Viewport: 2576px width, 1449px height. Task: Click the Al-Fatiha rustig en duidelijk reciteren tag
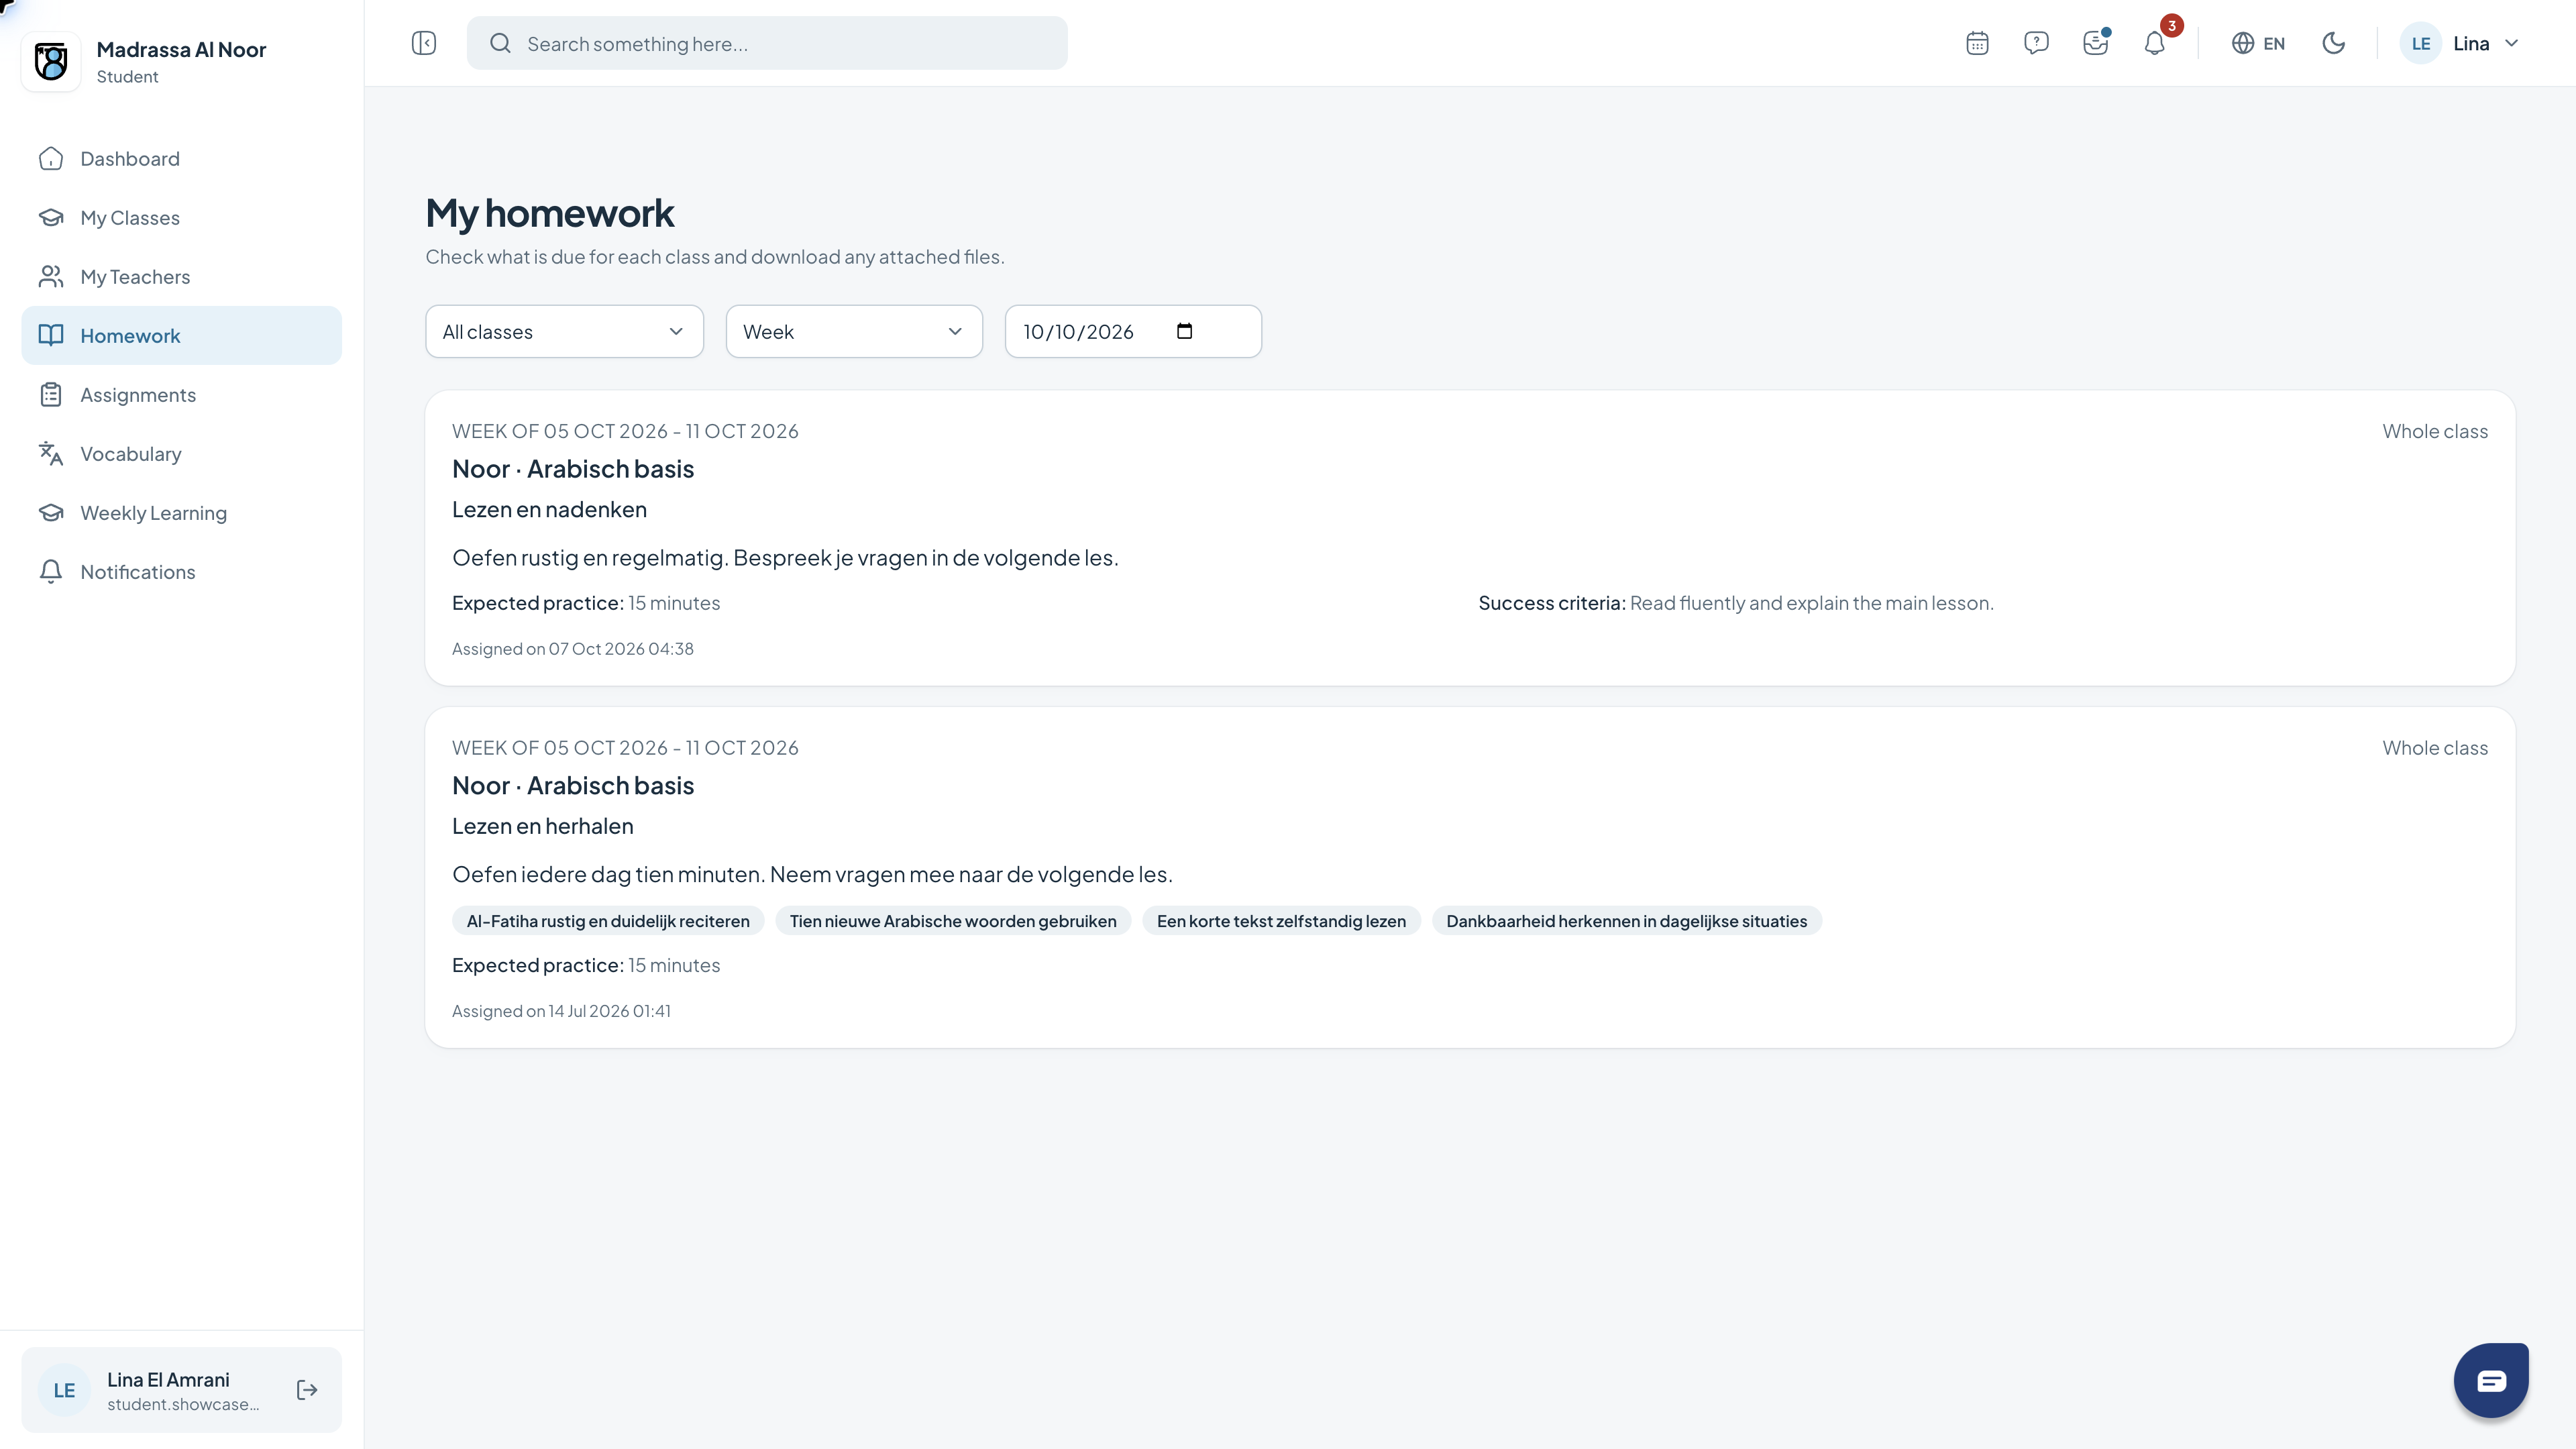608,921
